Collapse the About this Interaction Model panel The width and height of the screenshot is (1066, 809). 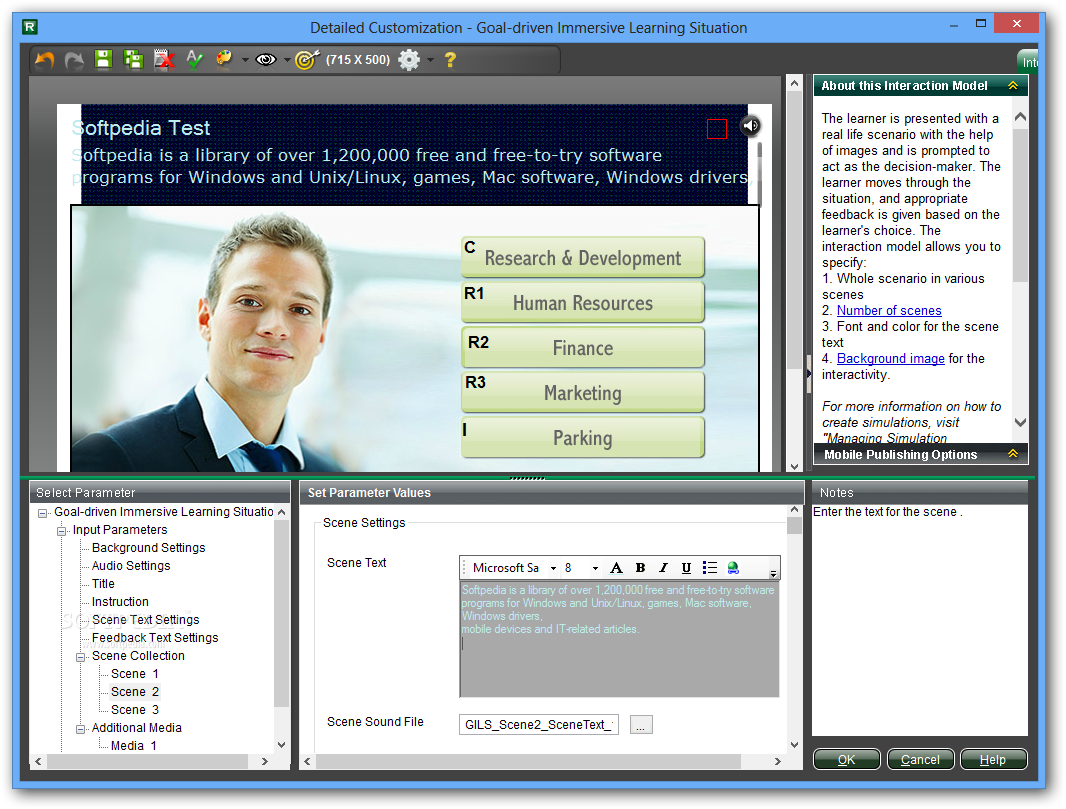tap(1012, 86)
